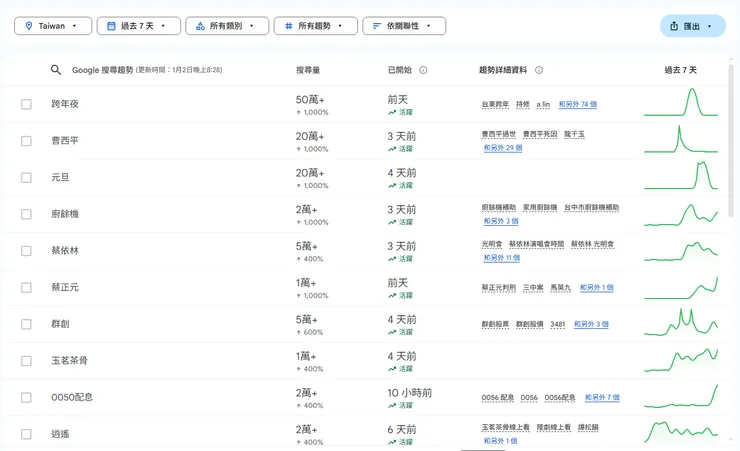Click the 家用廚餘機 related query
The image size is (740, 451).
point(540,208)
